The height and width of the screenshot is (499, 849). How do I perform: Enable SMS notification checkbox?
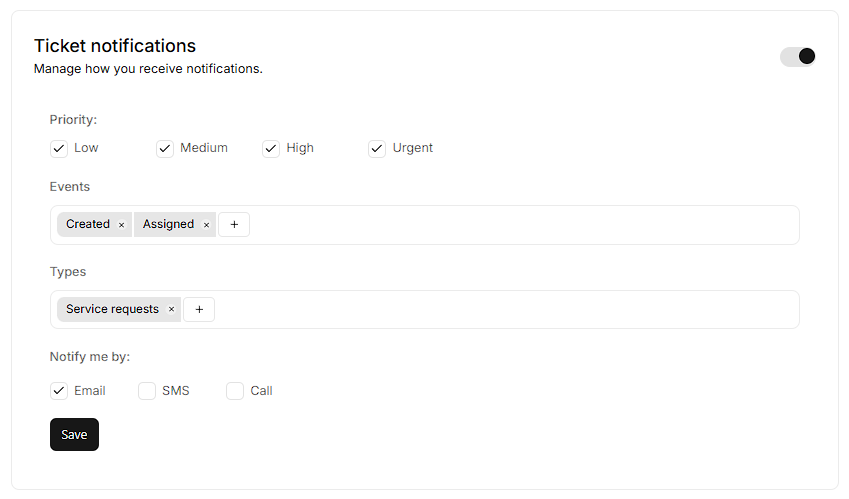pos(147,391)
